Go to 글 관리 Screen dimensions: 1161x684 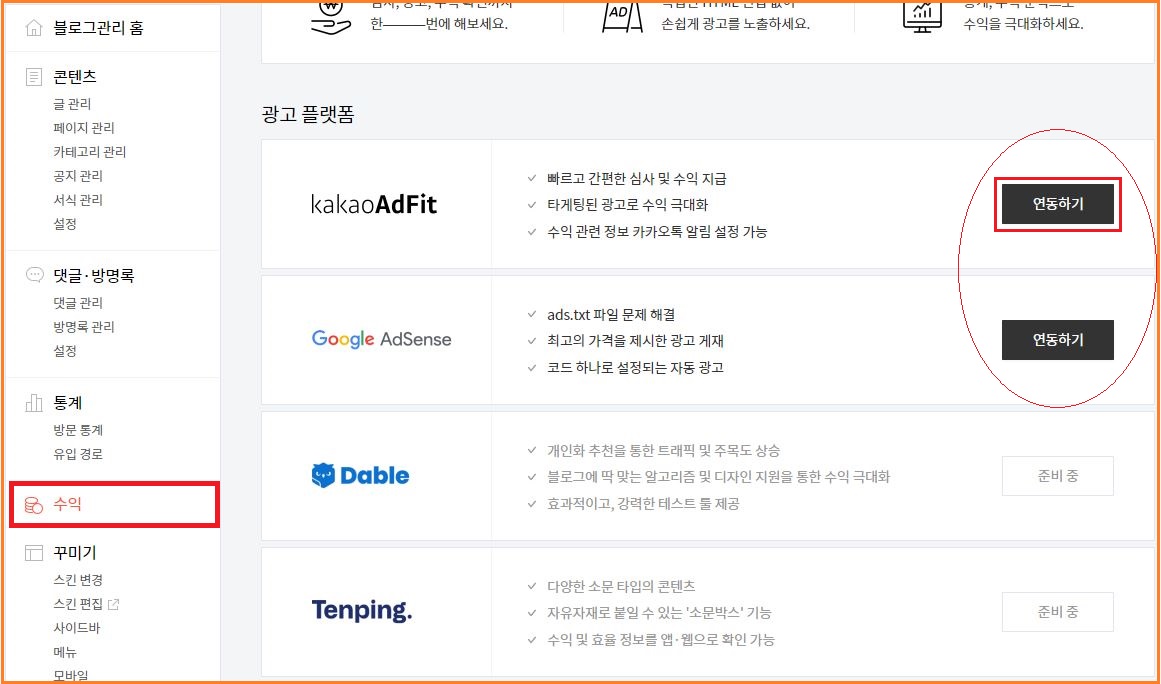click(73, 104)
